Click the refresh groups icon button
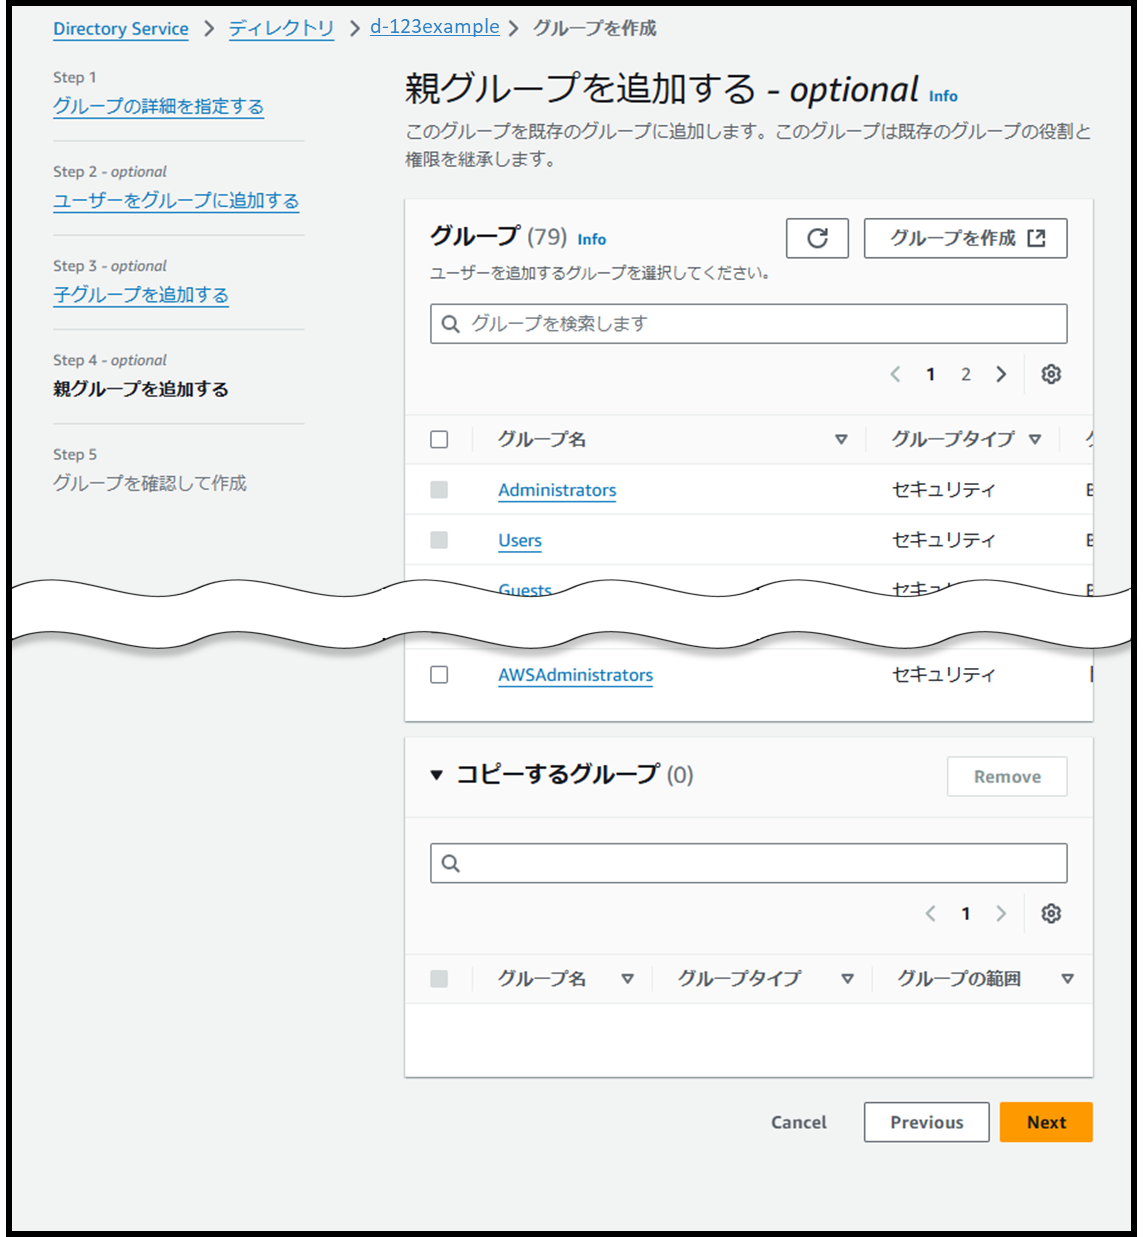This screenshot has width=1143, height=1237. click(817, 238)
